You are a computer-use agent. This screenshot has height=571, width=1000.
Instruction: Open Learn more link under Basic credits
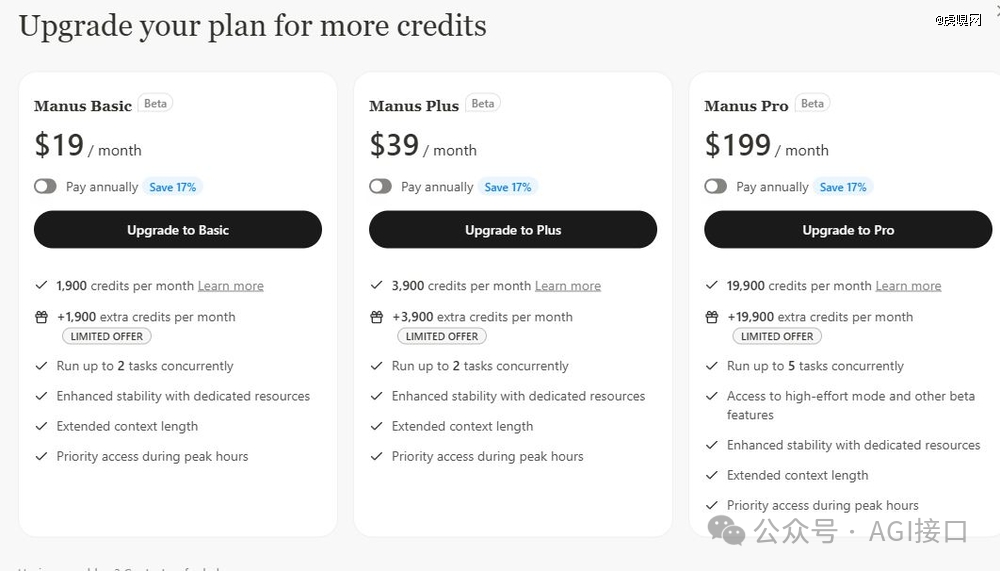click(x=231, y=286)
